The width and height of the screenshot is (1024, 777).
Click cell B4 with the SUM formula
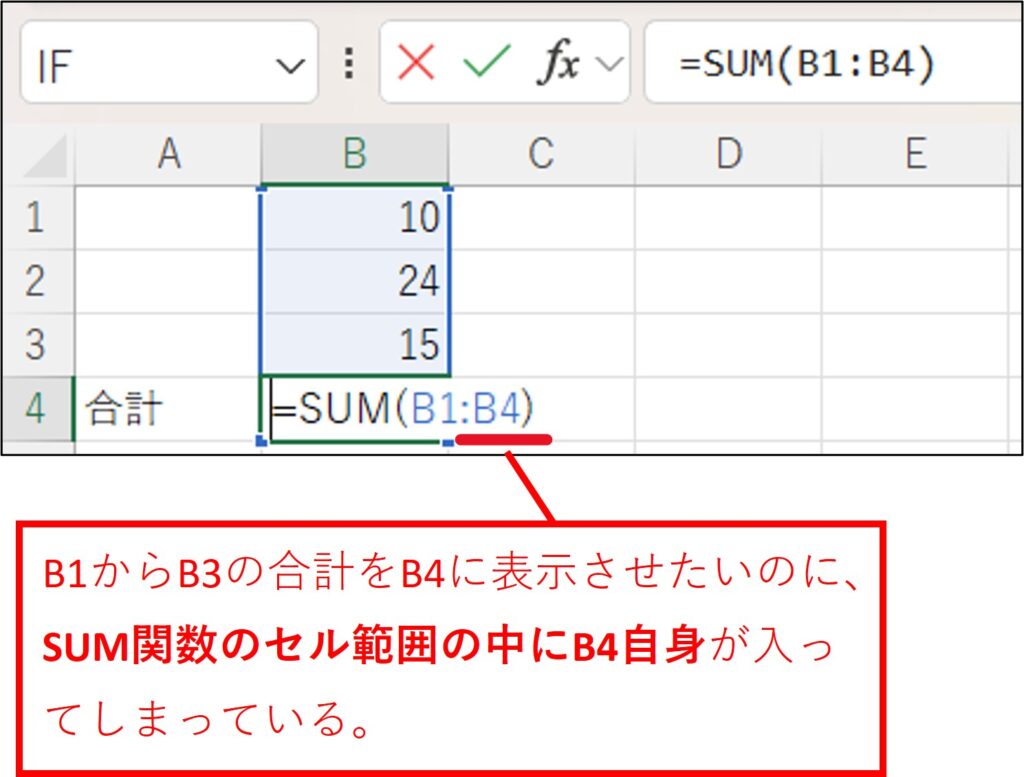click(355, 409)
